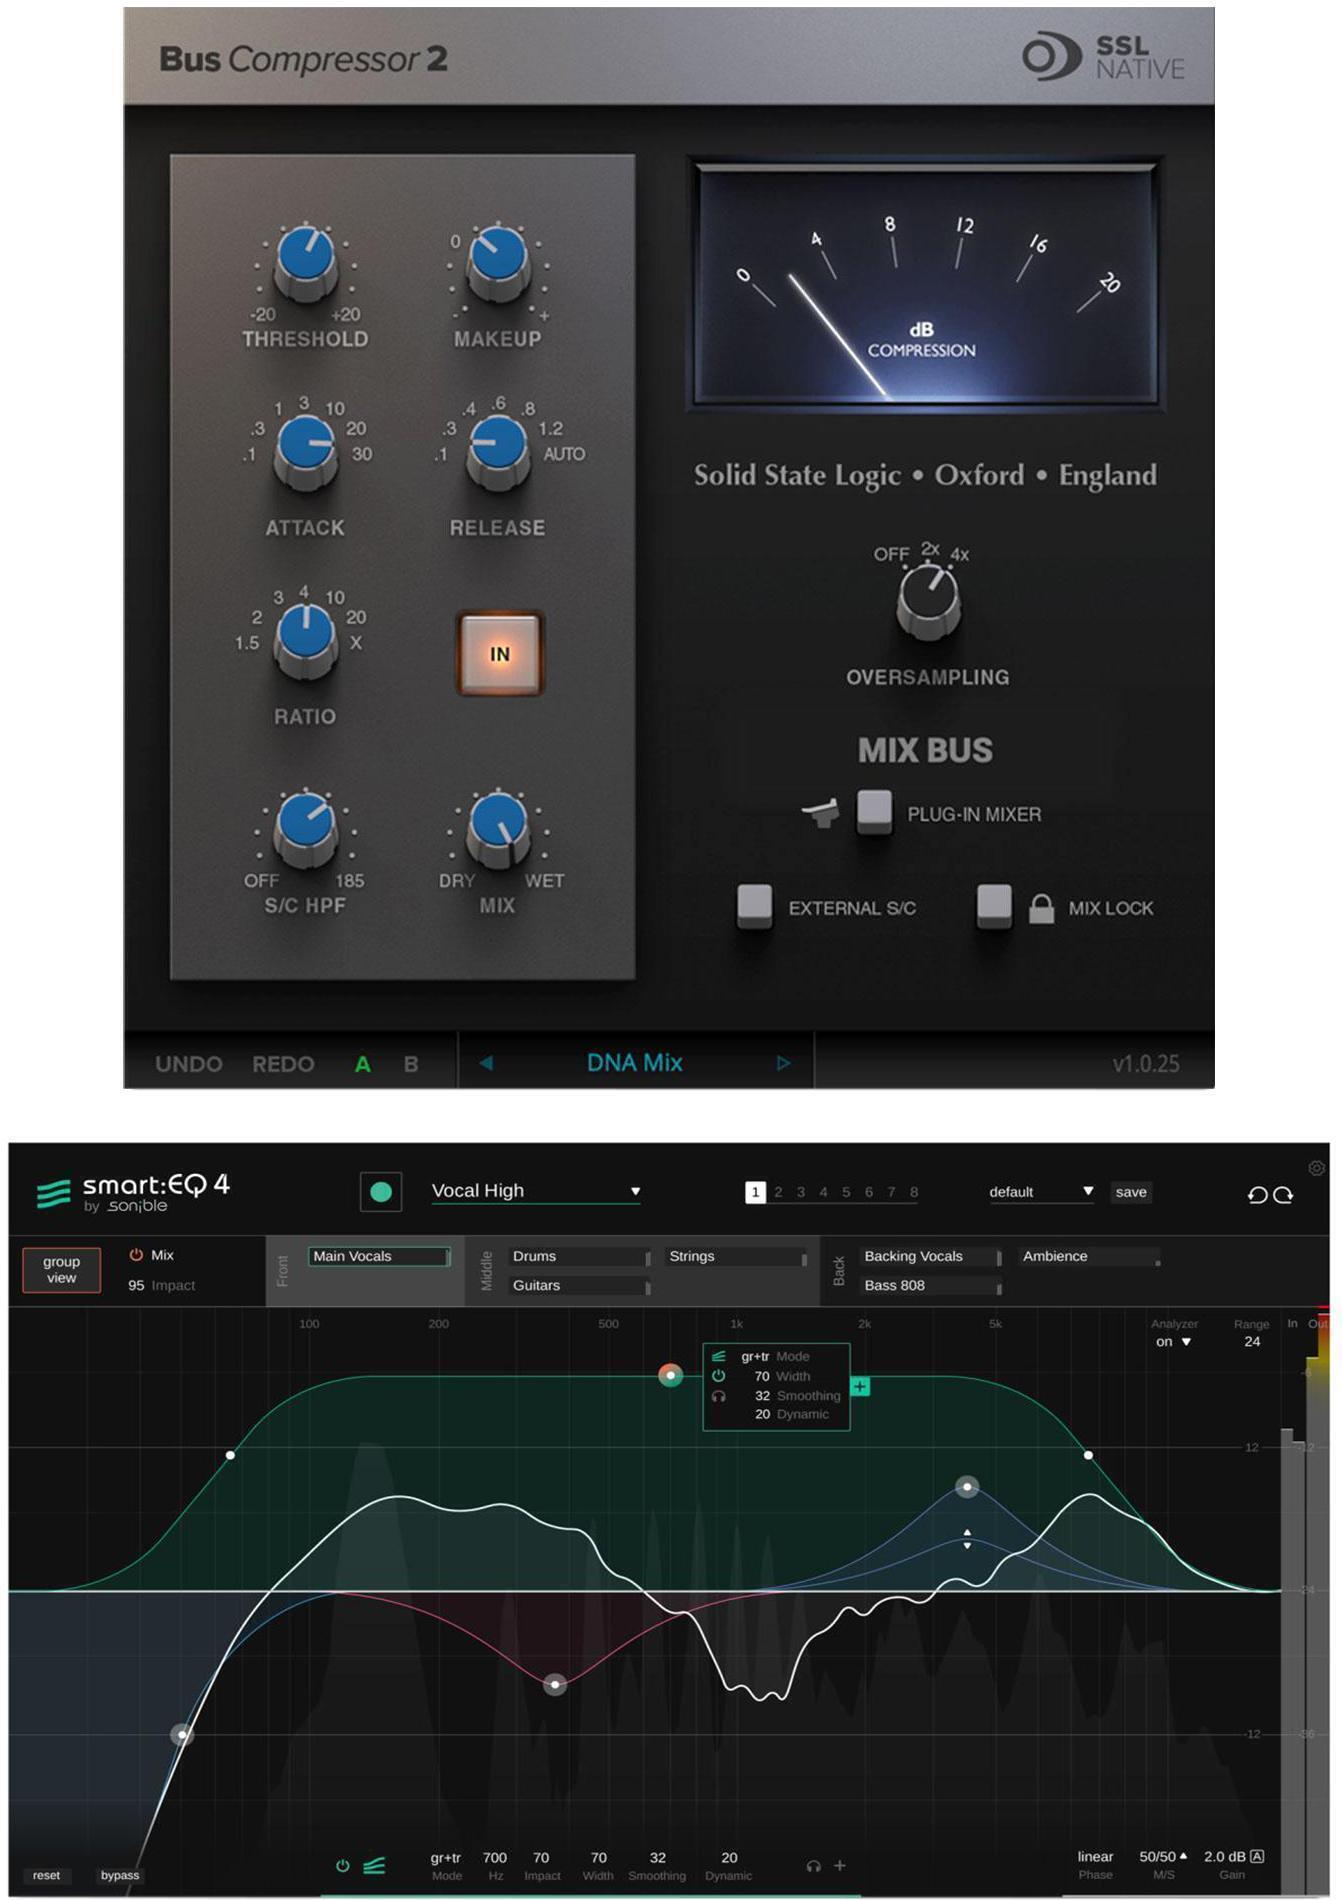Click the redo arrow in smart:EQ
Viewport: 1342px width, 1900px height.
(1284, 1194)
